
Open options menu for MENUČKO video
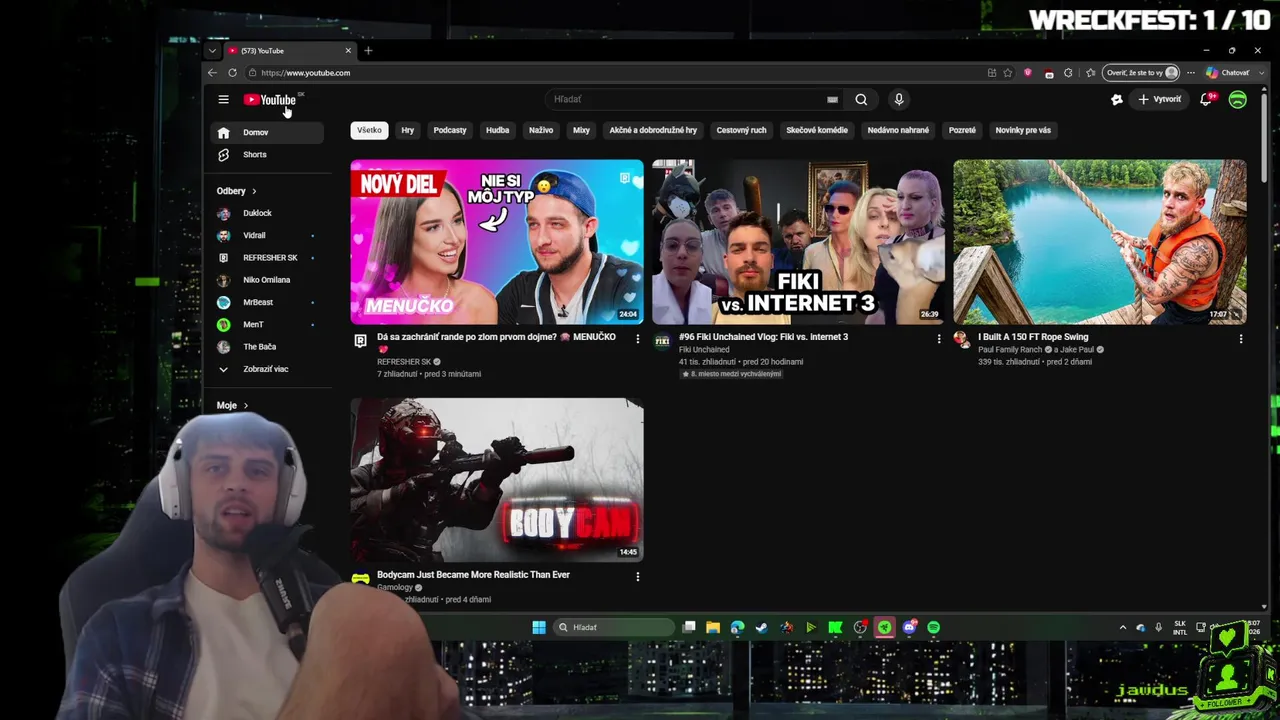pos(637,339)
